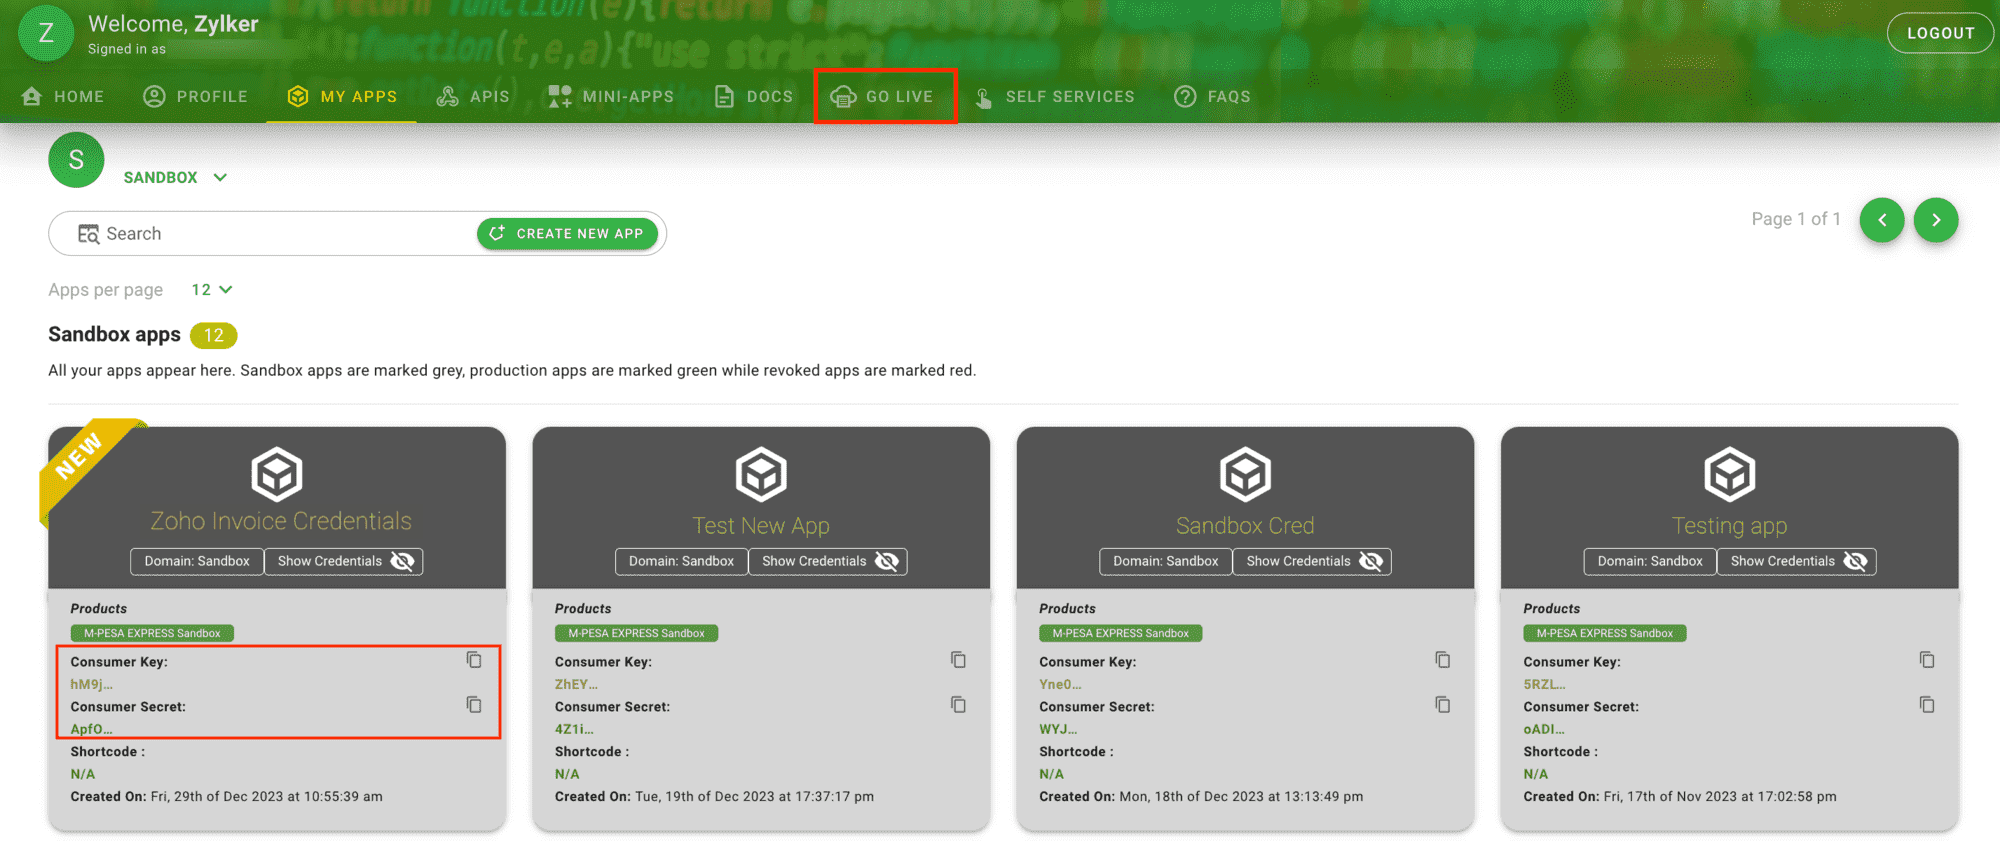Click M-PESA EXPRESS Sandbox tag on Test New App
This screenshot has width=2000, height=841.
click(636, 633)
